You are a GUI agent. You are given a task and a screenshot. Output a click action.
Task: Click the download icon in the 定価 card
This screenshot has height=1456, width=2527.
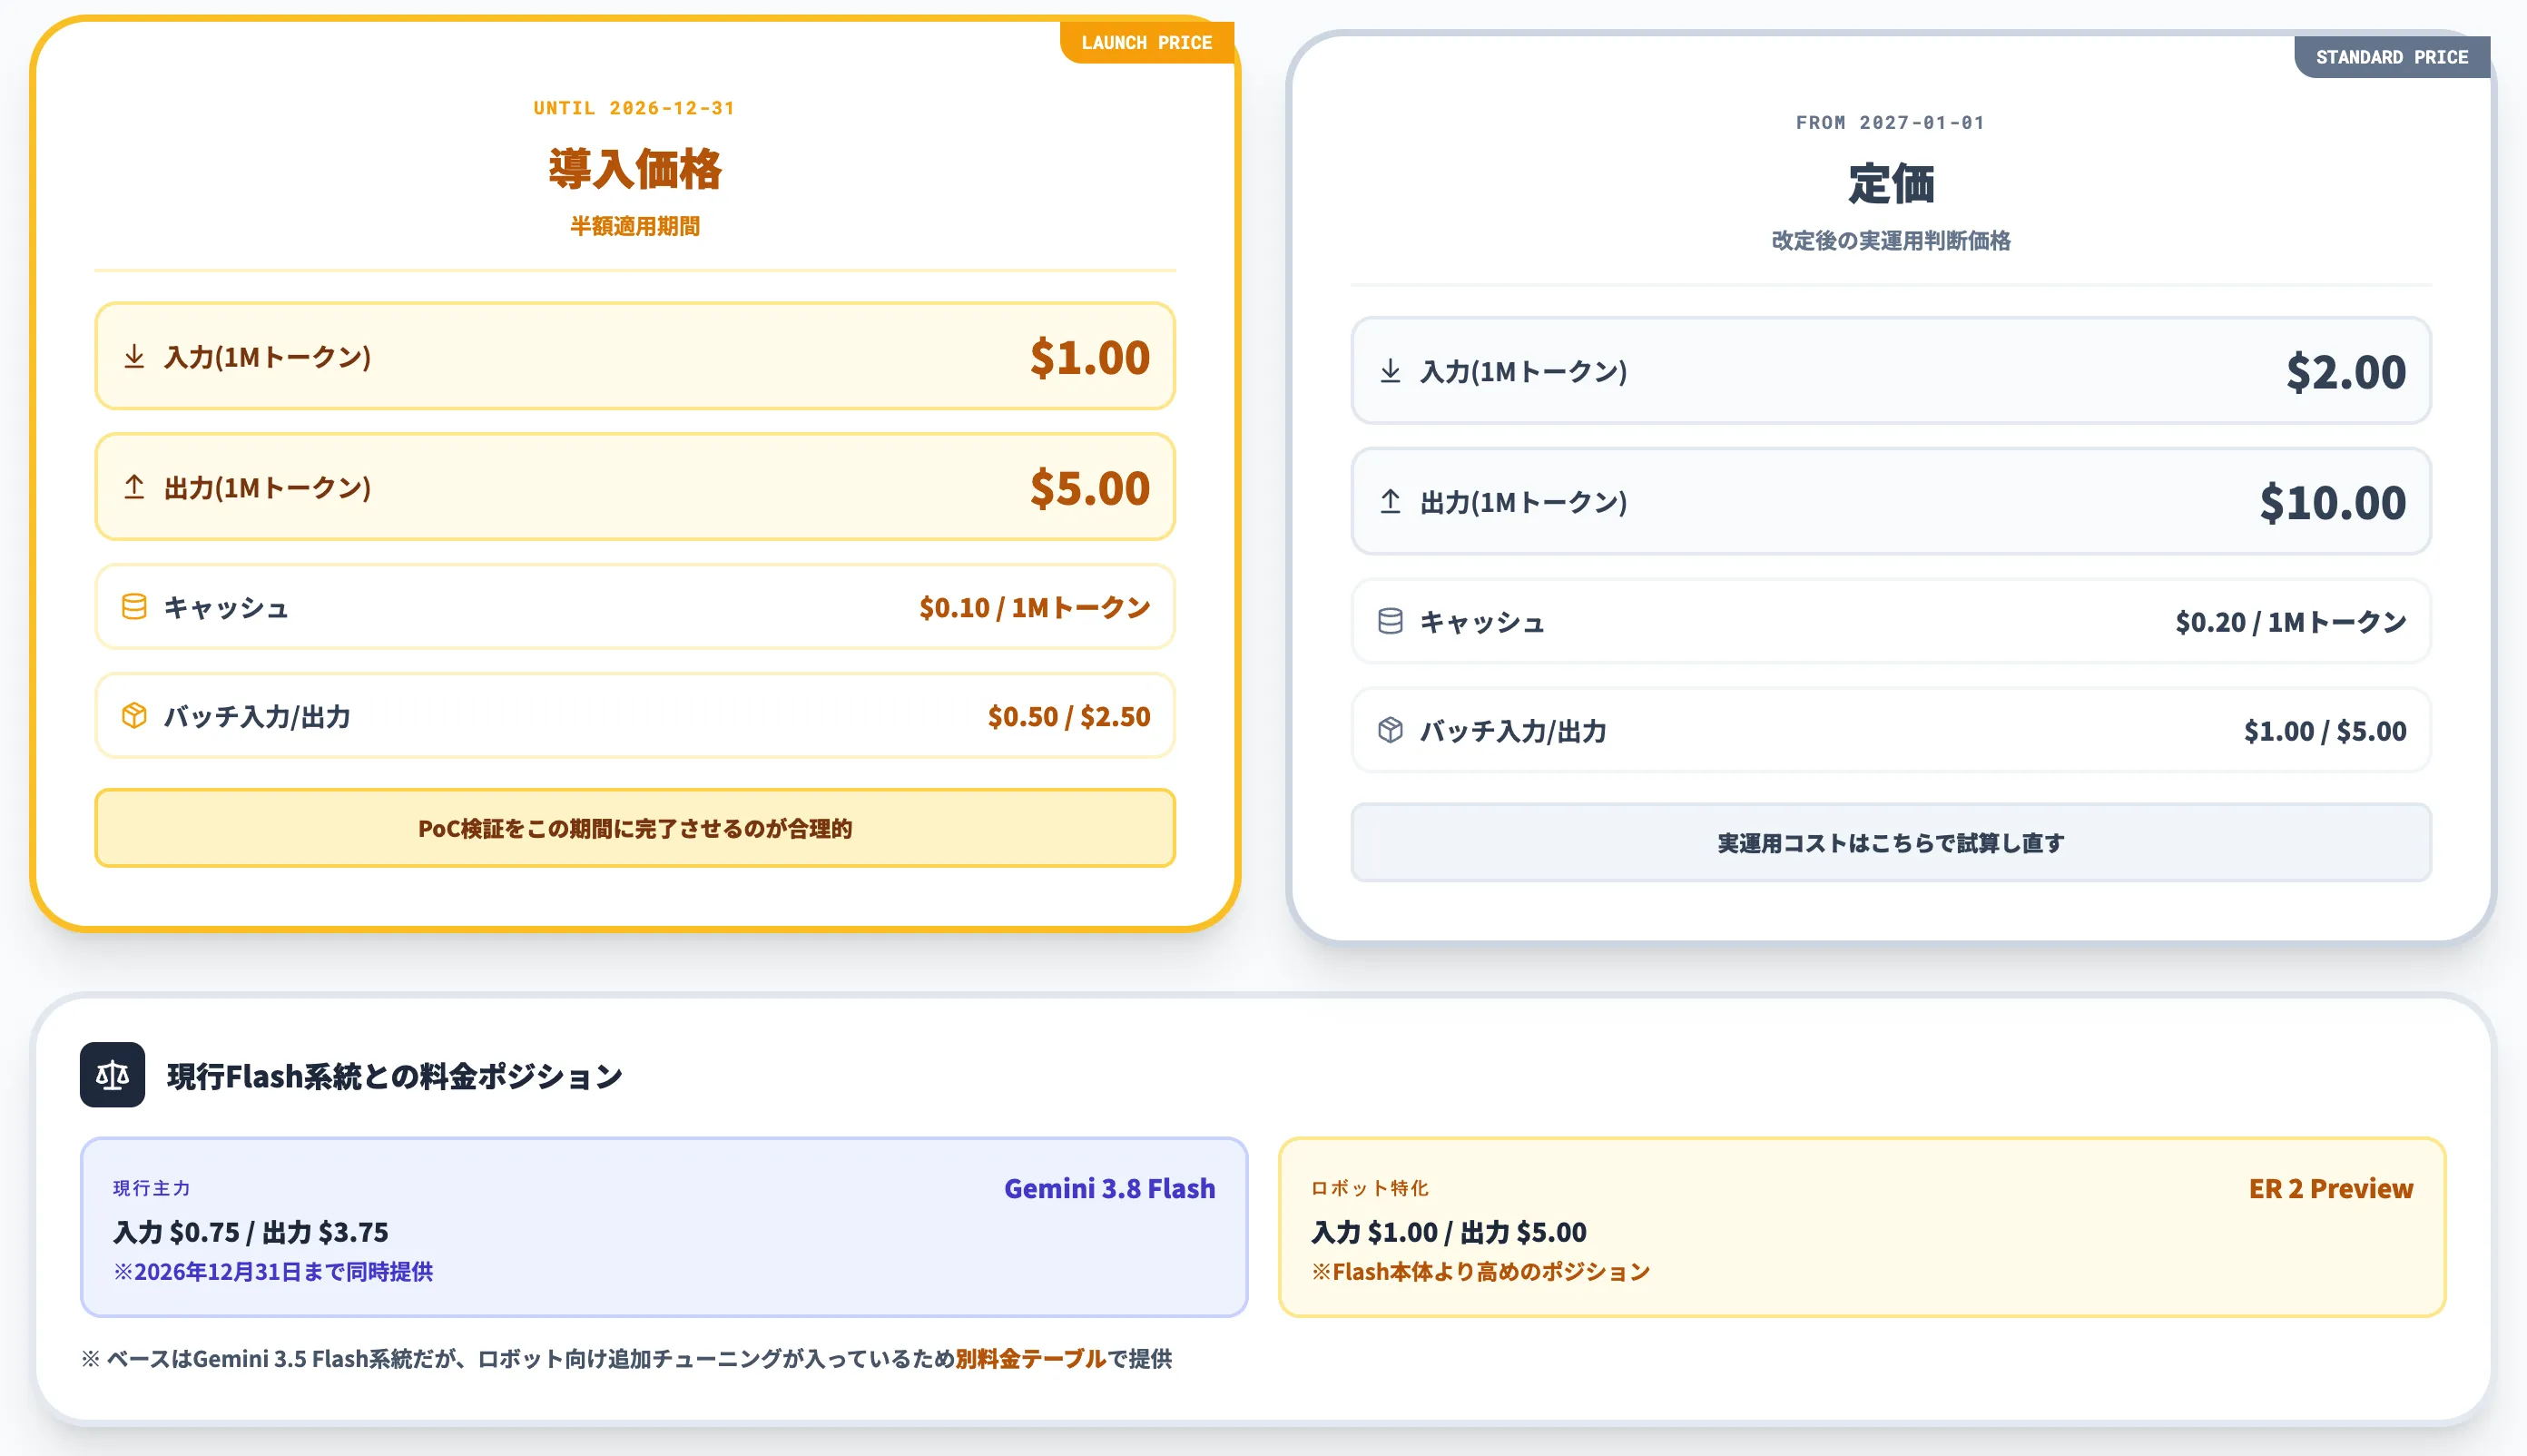click(1390, 371)
